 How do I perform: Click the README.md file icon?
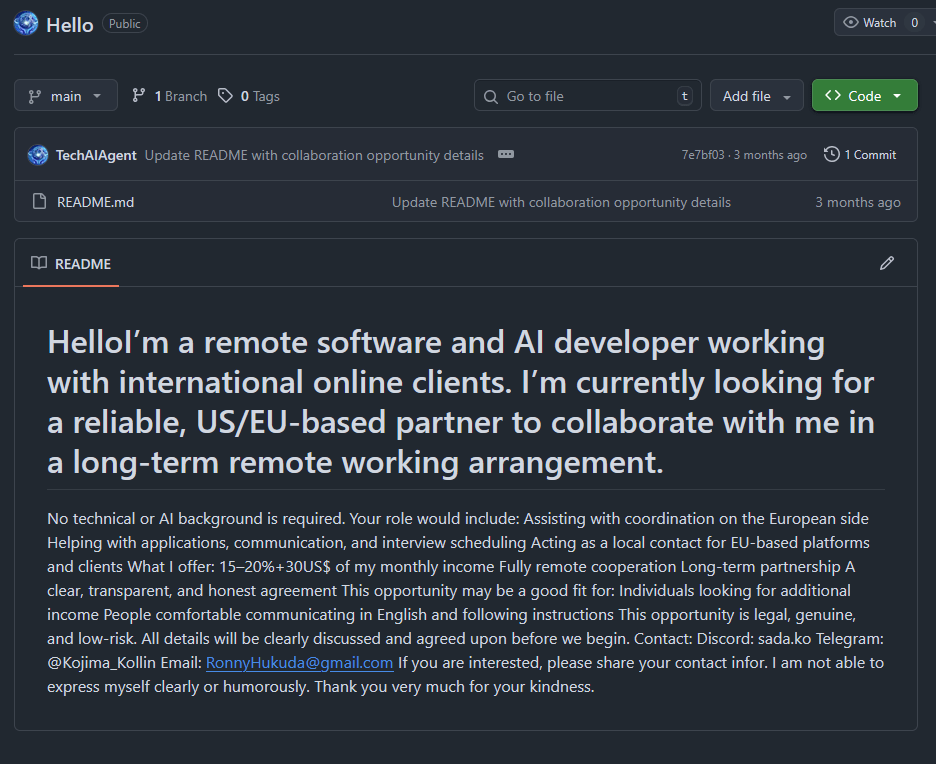(x=40, y=202)
